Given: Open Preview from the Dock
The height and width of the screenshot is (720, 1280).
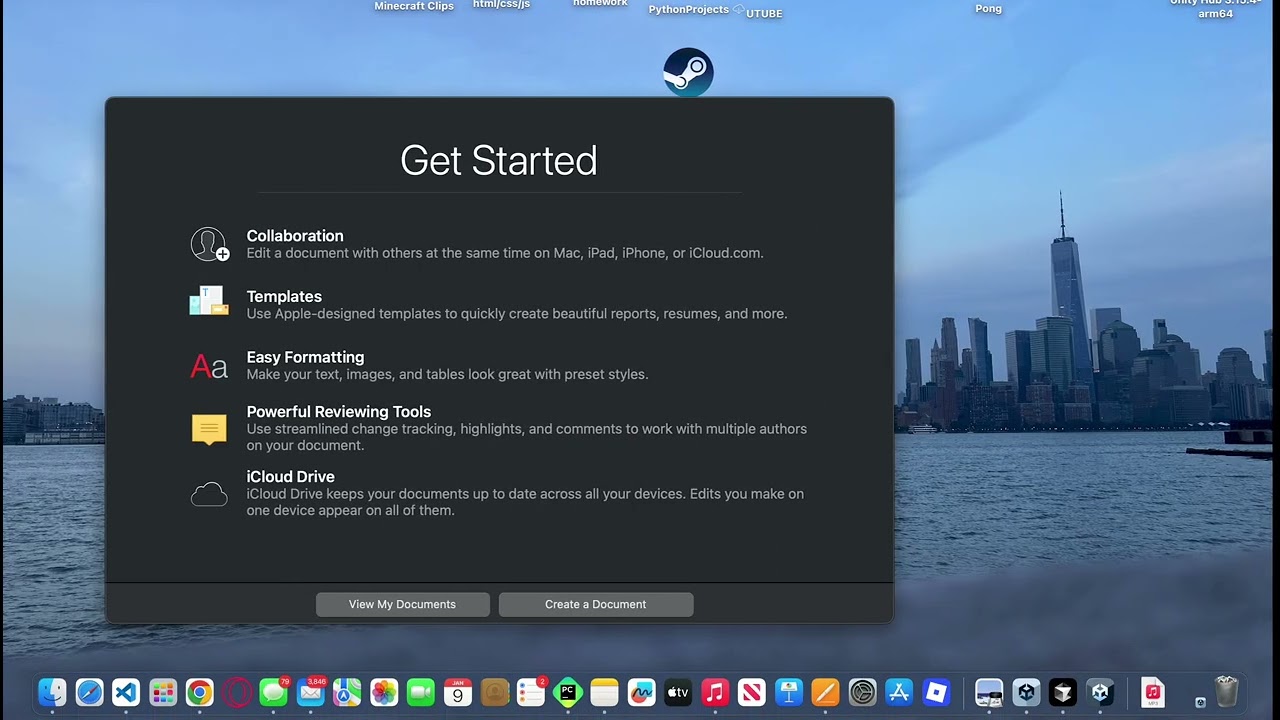Looking at the screenshot, I should pos(989,692).
